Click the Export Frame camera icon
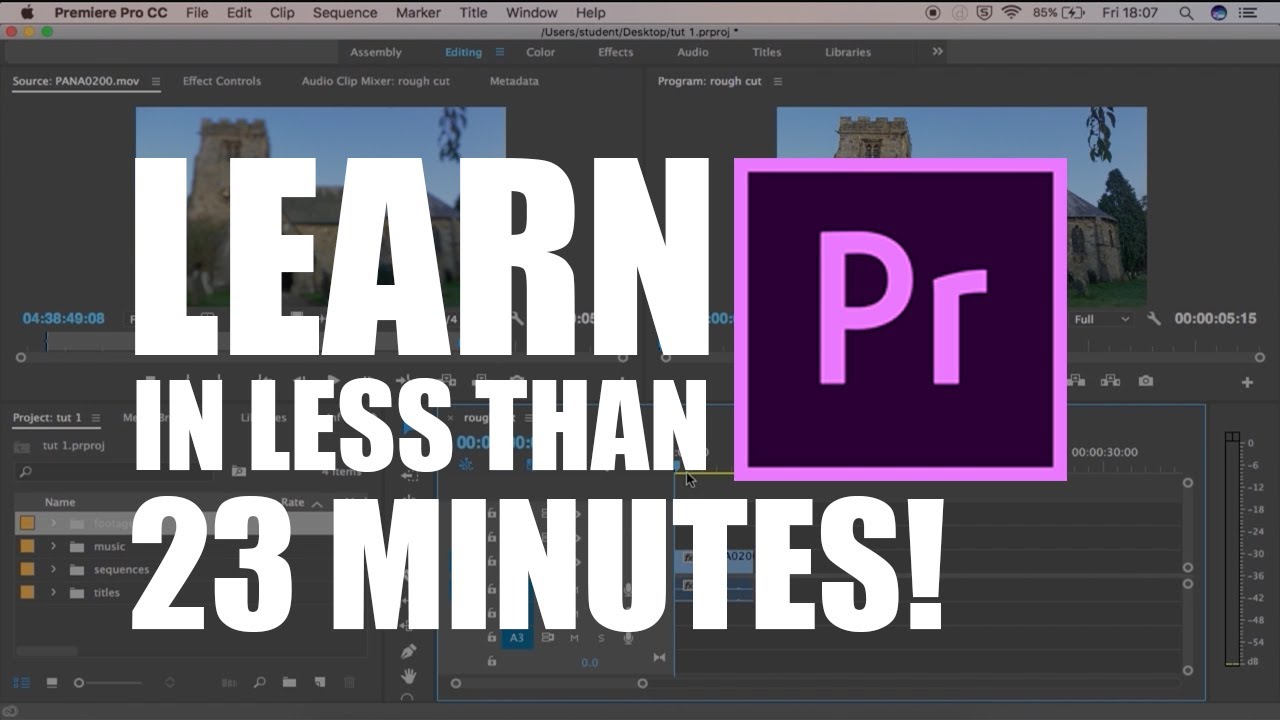The width and height of the screenshot is (1280, 720). click(x=1145, y=381)
